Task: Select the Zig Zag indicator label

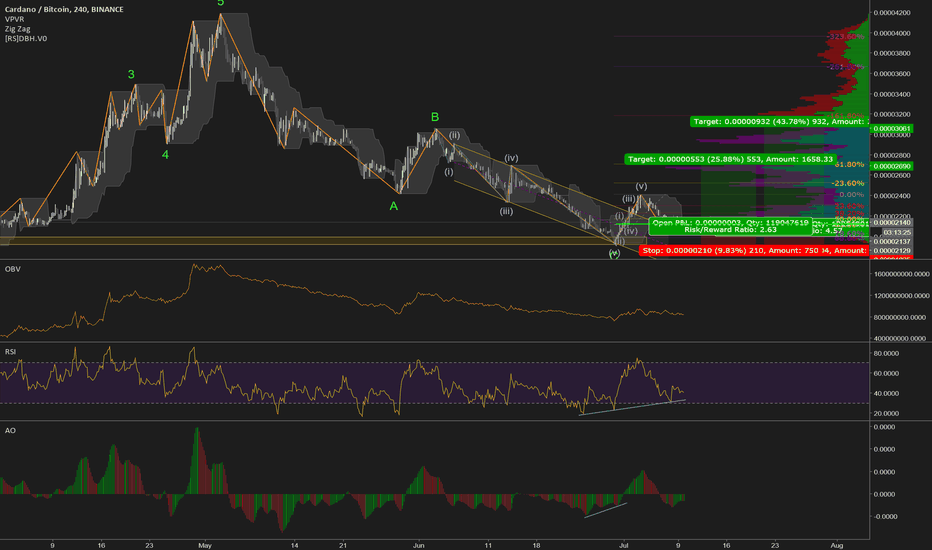Action: [17, 29]
